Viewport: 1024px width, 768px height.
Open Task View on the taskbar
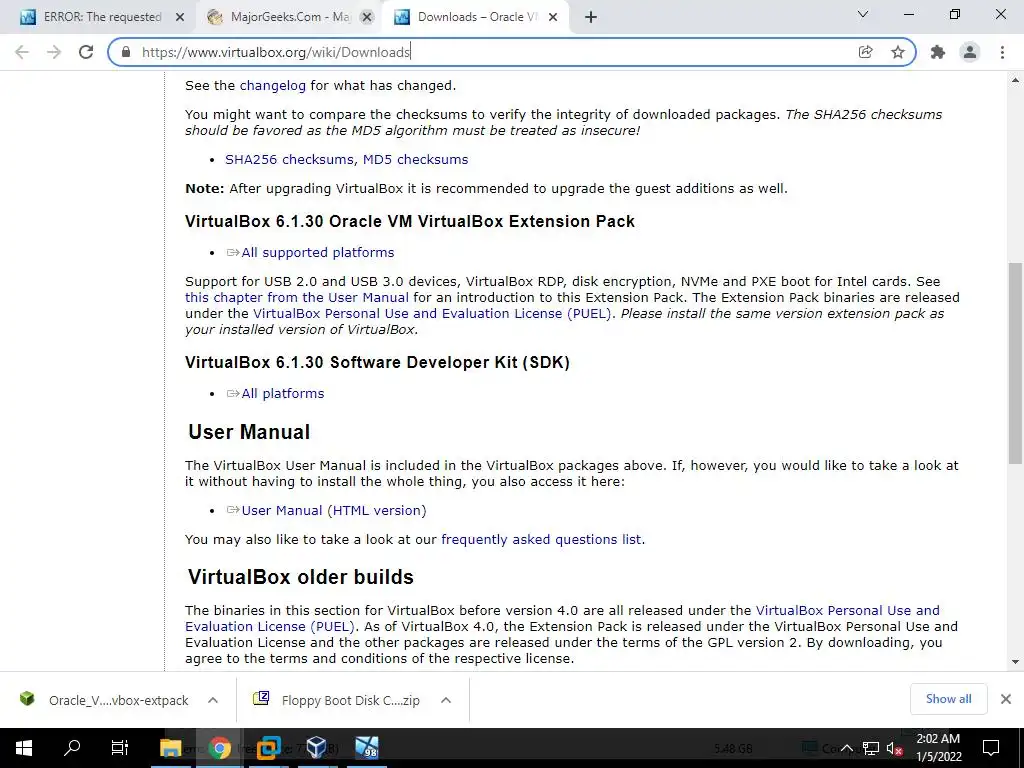click(120, 748)
